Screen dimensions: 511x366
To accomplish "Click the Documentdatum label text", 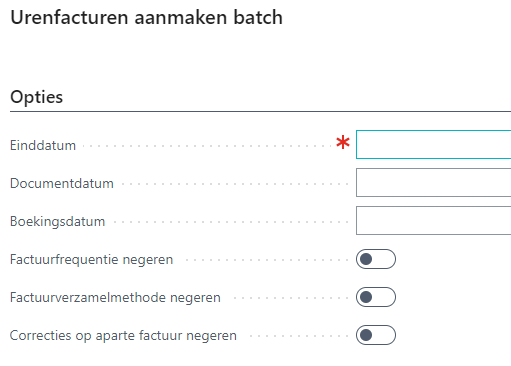I will [x=62, y=184].
